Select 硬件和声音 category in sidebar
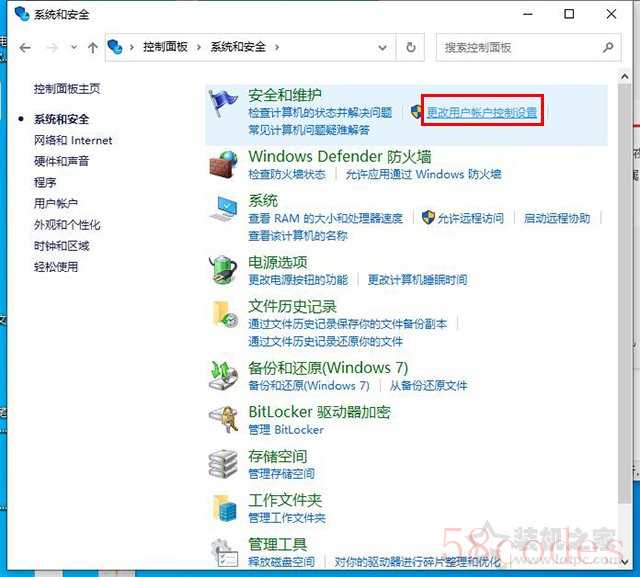This screenshot has width=640, height=577. 61,161
